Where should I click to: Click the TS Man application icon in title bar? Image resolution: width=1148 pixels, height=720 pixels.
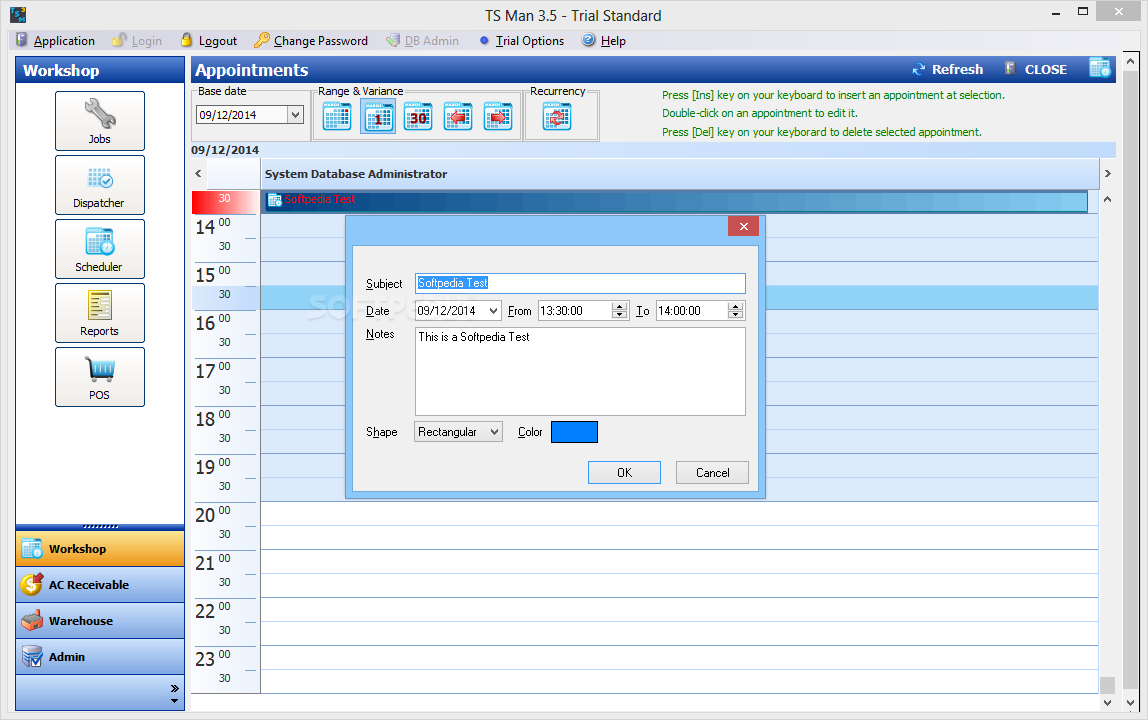(18, 14)
